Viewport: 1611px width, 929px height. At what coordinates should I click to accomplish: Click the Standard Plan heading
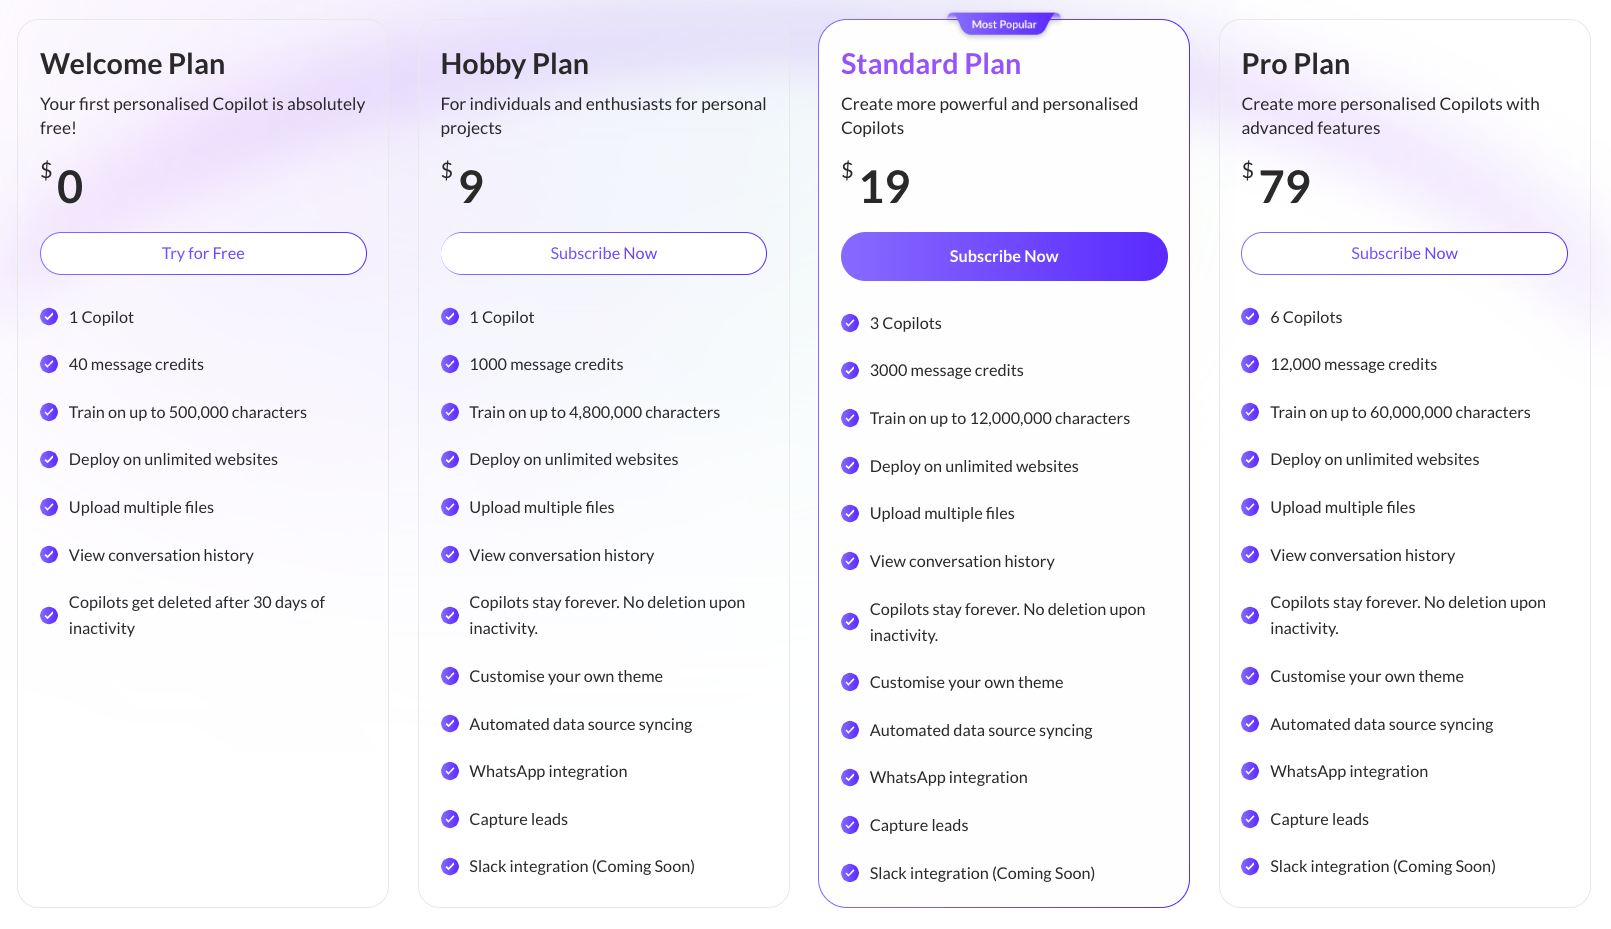pos(930,64)
